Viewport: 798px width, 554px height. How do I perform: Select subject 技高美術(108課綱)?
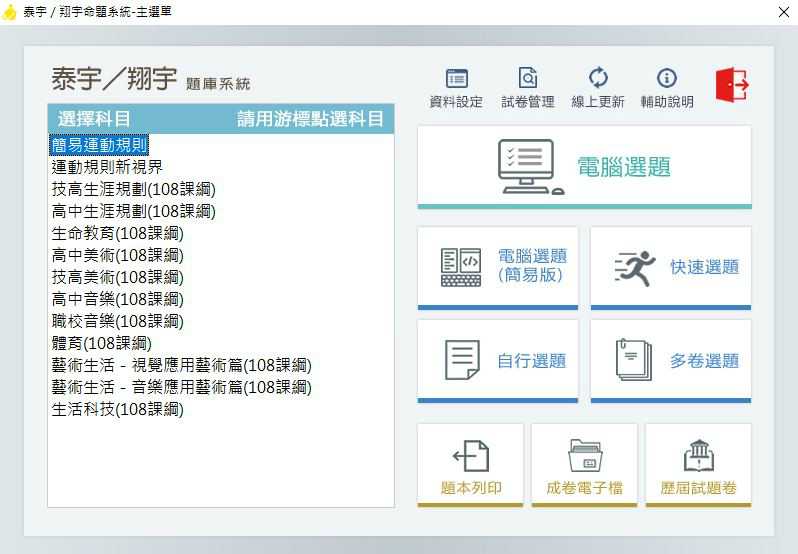tap(117, 277)
